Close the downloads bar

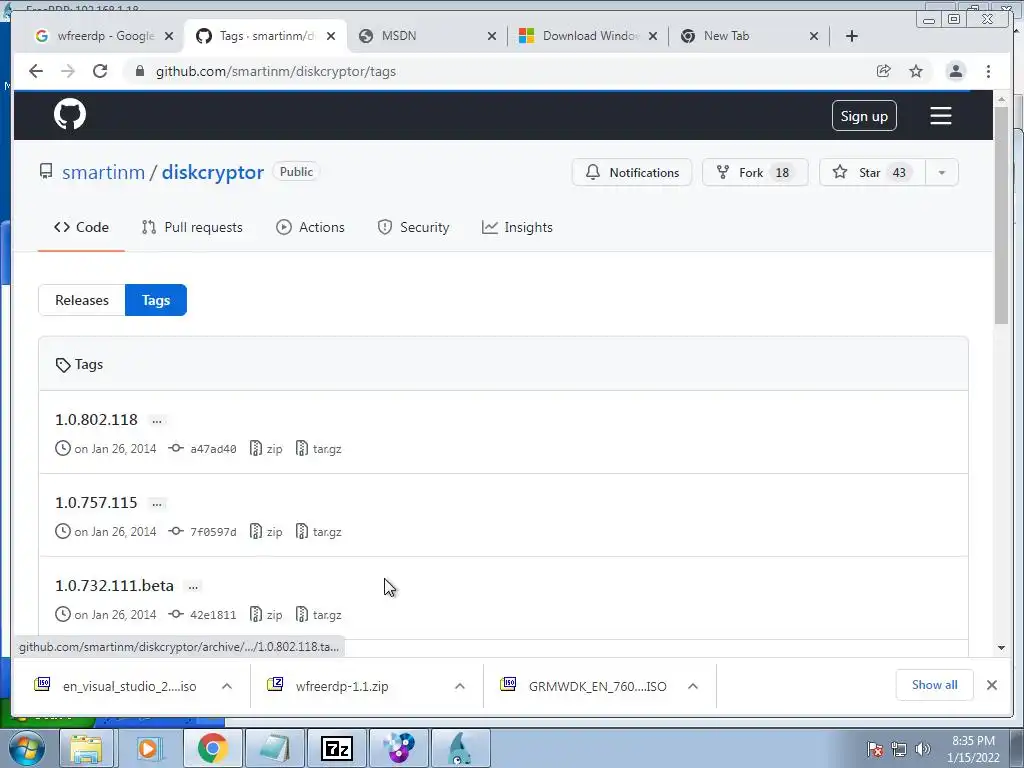click(x=991, y=684)
